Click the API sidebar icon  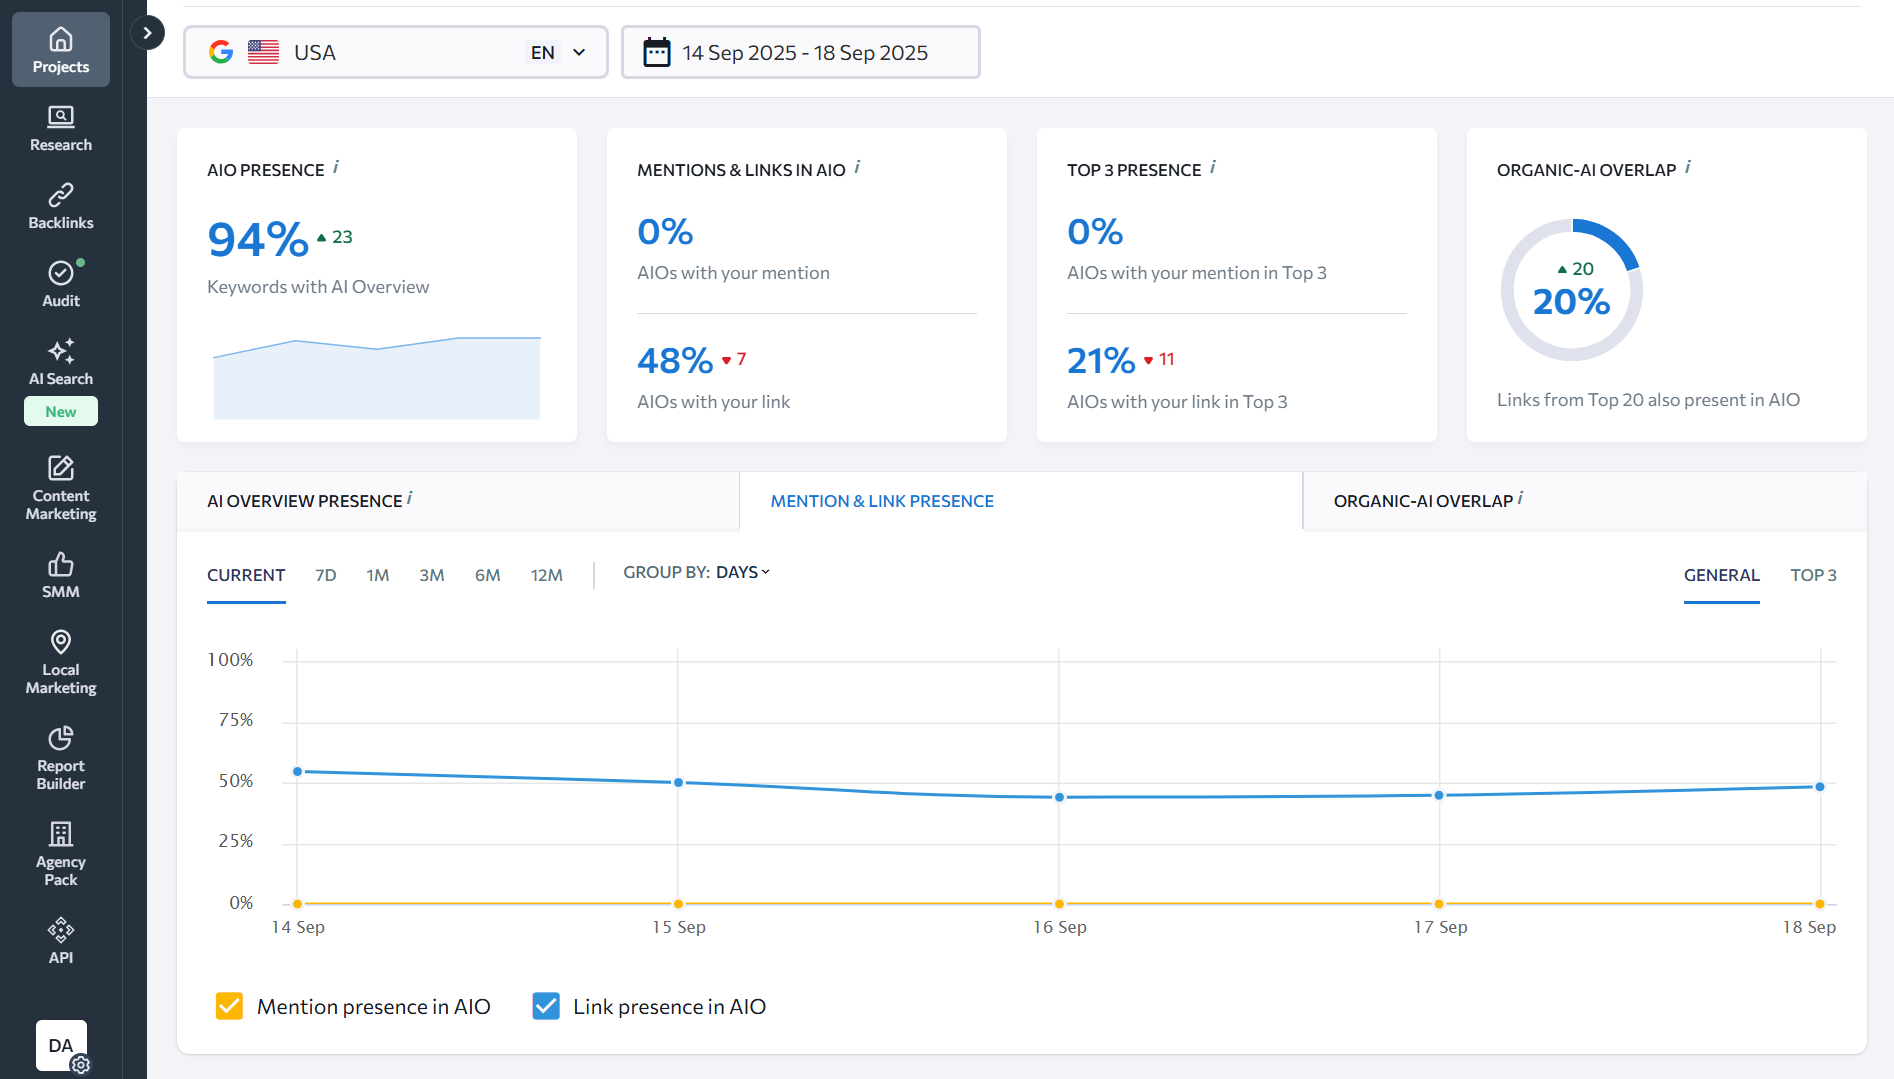tap(61, 941)
